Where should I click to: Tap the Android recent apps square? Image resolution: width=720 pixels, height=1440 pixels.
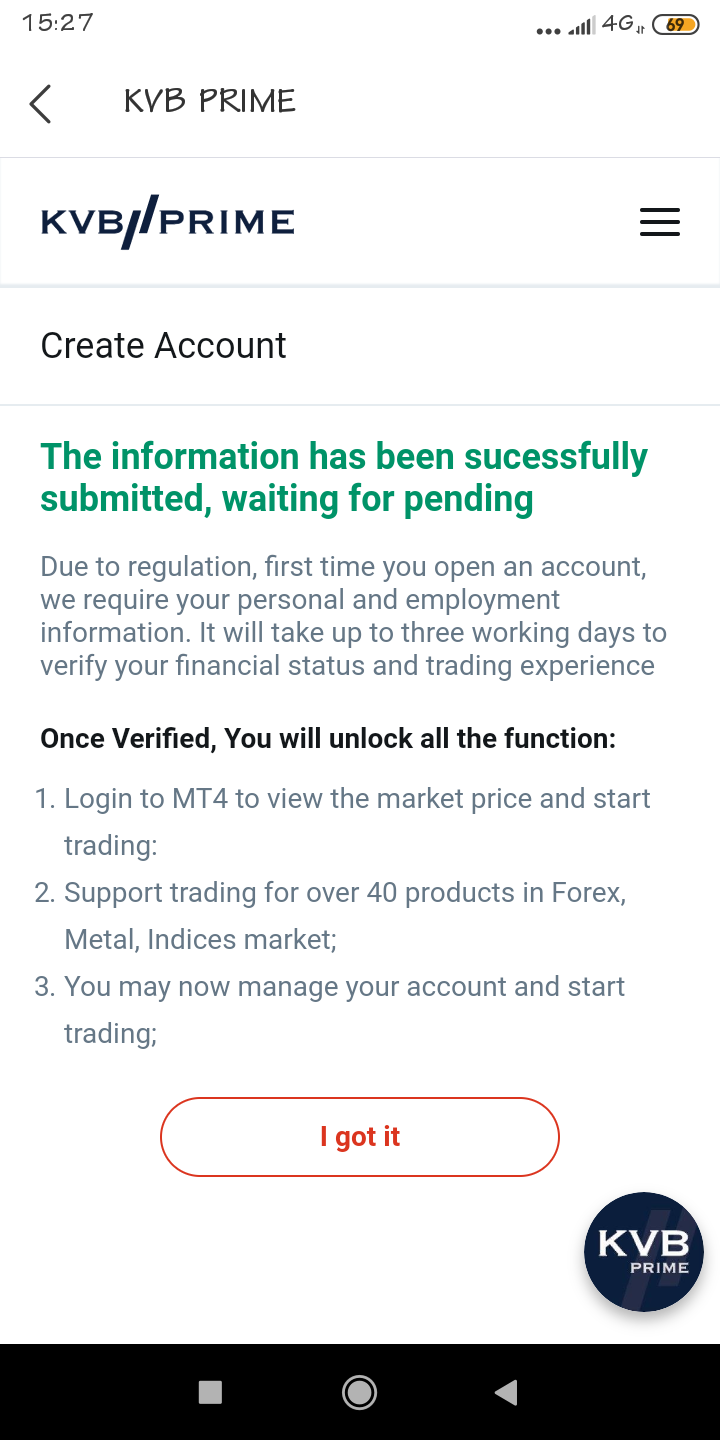coord(210,1392)
